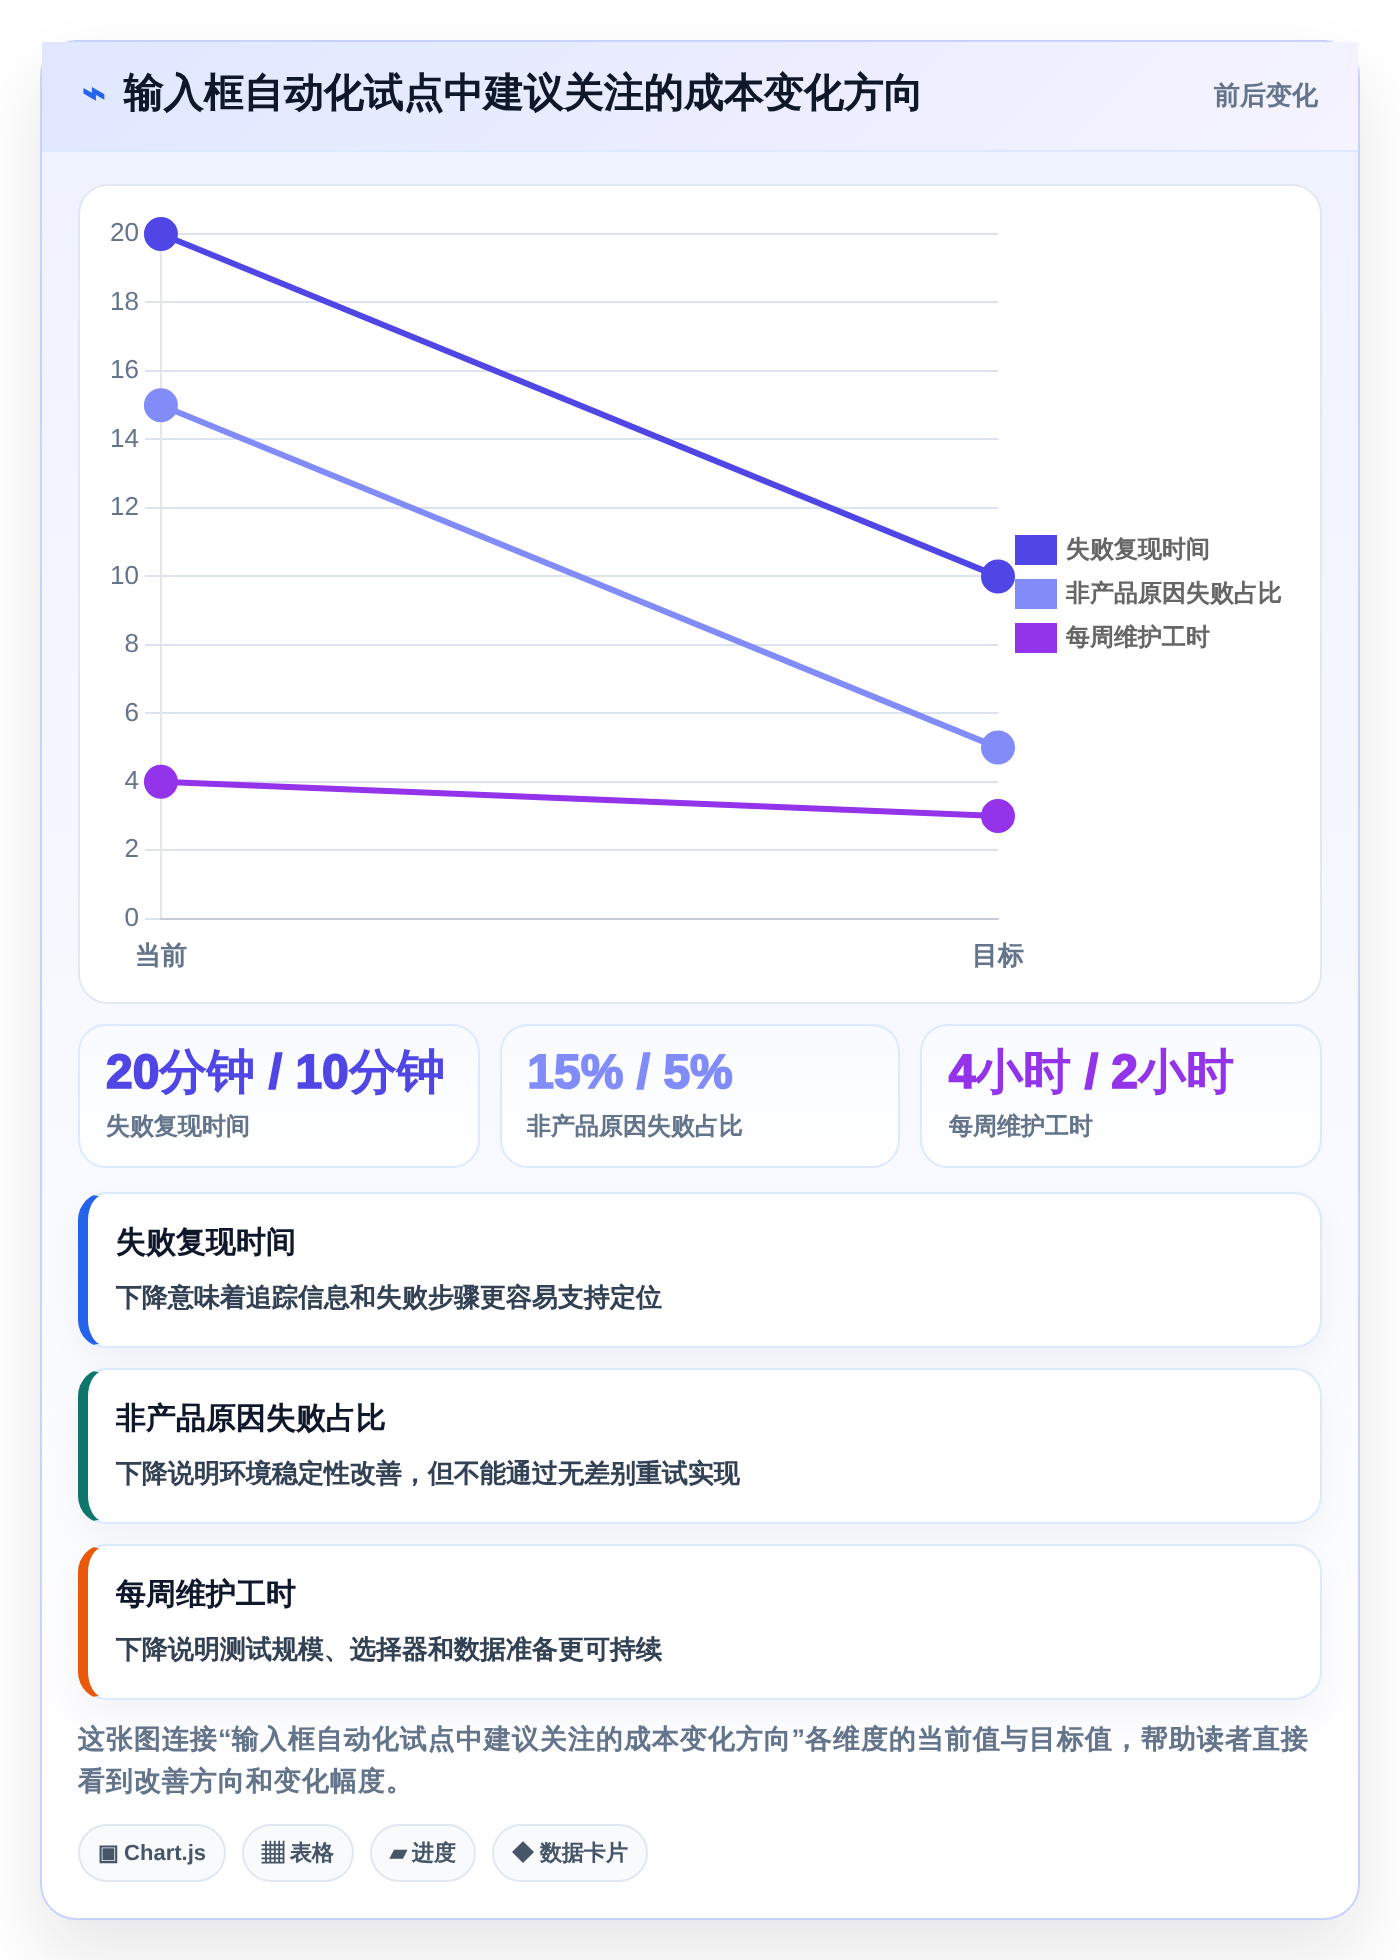Click the Chart.js tag chip

pyautogui.click(x=152, y=1853)
